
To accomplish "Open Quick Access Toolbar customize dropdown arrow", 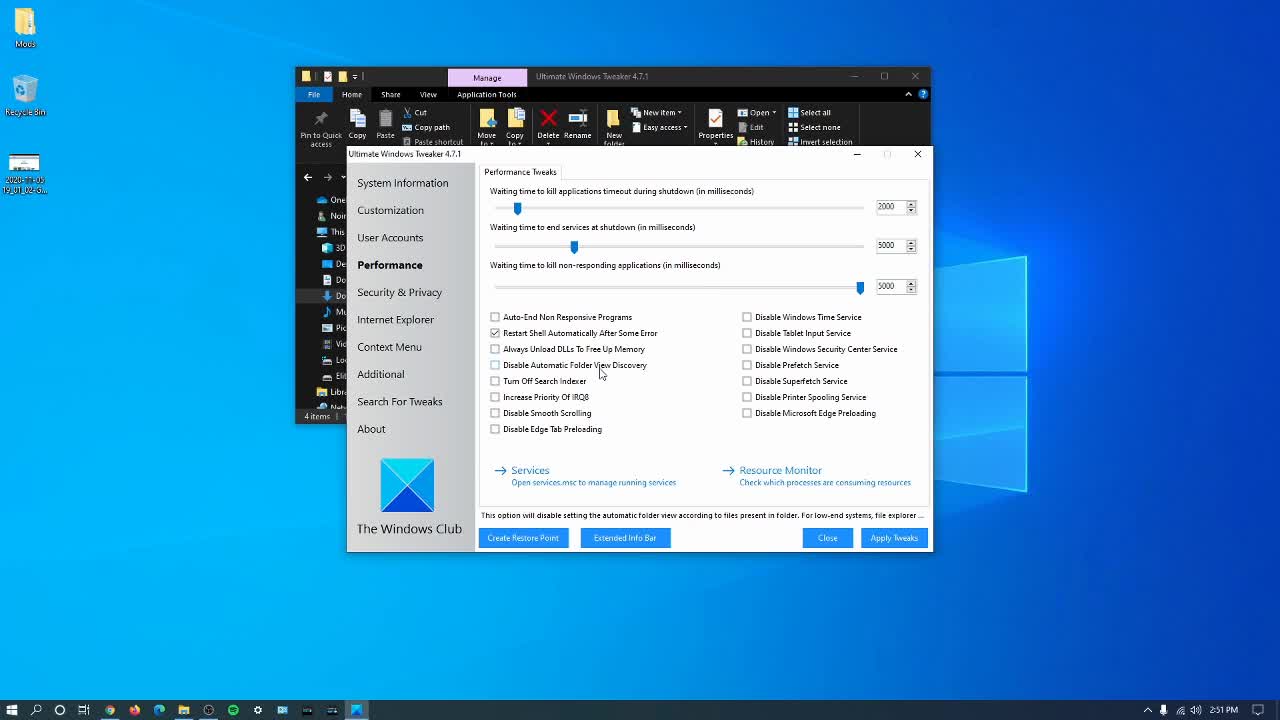I will point(354,76).
